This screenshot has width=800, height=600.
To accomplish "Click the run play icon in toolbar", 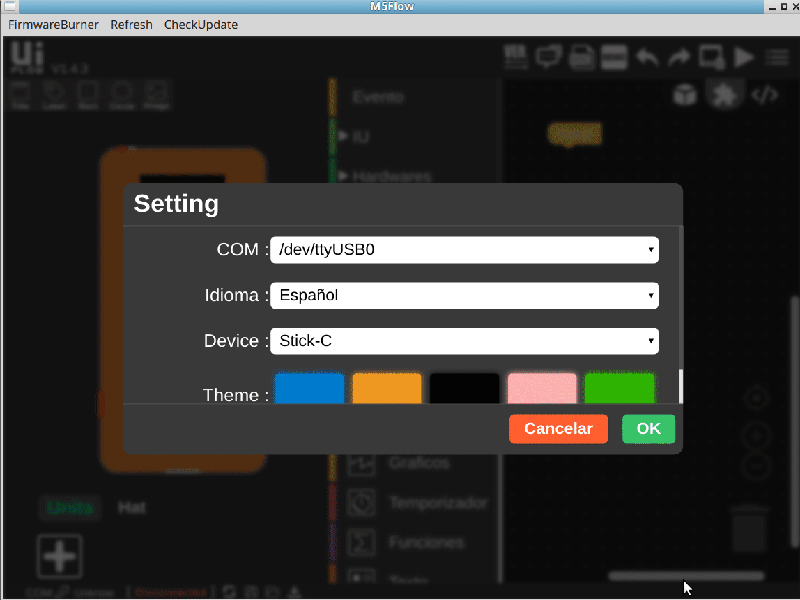I will pyautogui.click(x=744, y=57).
